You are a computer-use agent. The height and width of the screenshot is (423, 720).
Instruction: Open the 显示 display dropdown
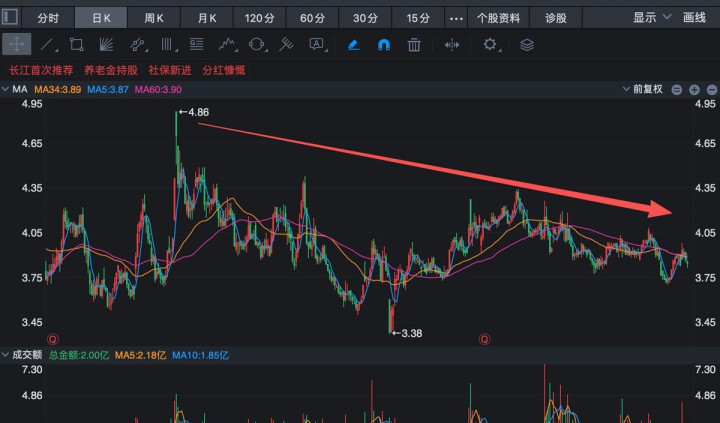pos(650,18)
